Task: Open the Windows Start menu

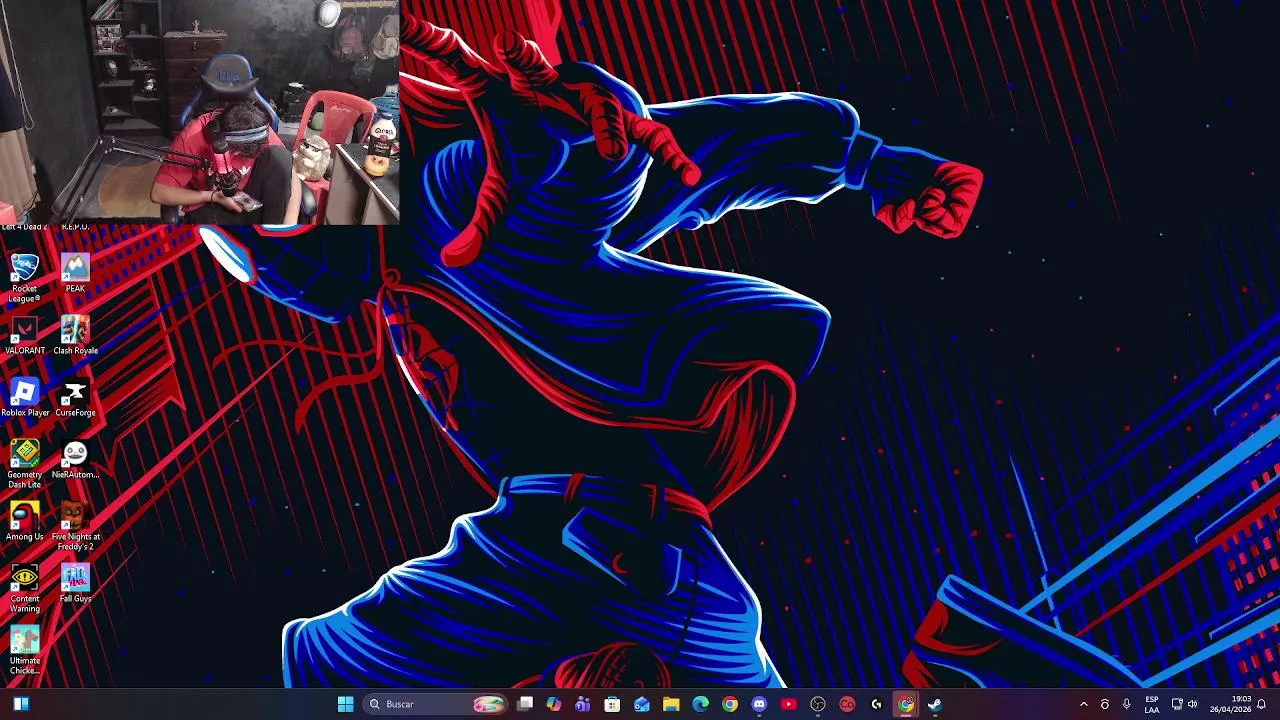Action: pyautogui.click(x=345, y=704)
